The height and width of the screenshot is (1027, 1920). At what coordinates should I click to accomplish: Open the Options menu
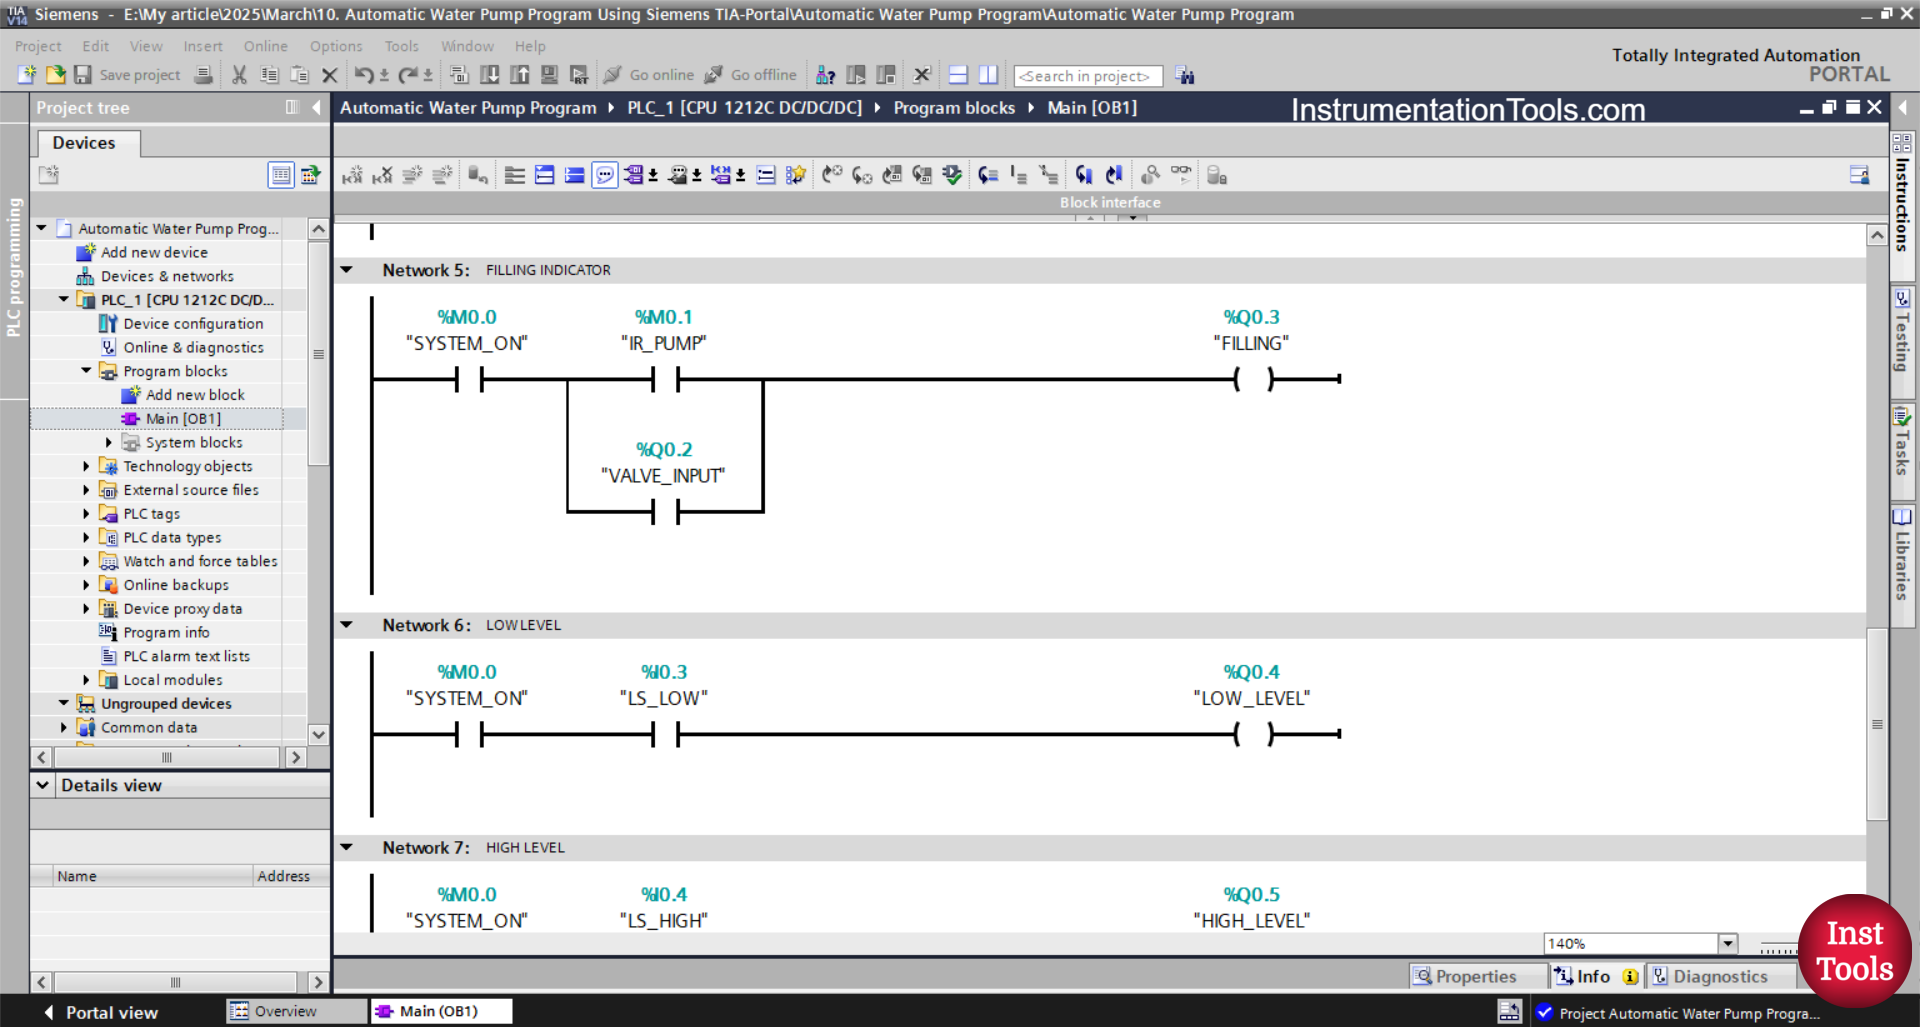[x=336, y=46]
